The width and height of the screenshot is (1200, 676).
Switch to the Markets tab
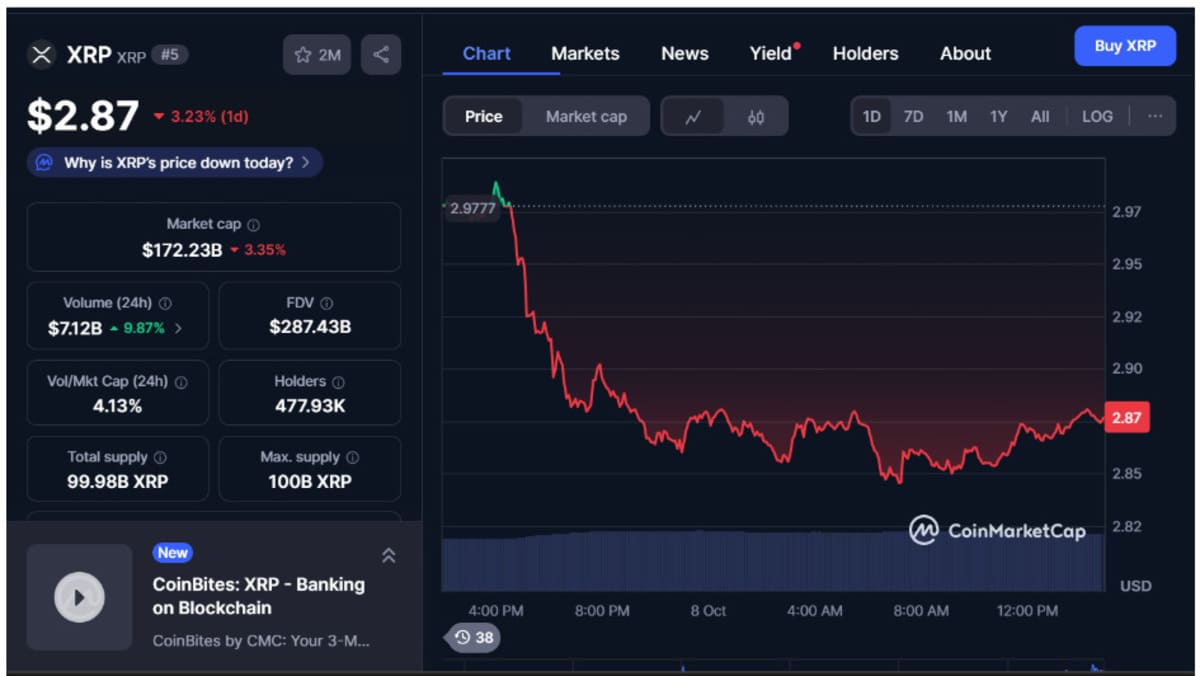pyautogui.click(x=585, y=54)
